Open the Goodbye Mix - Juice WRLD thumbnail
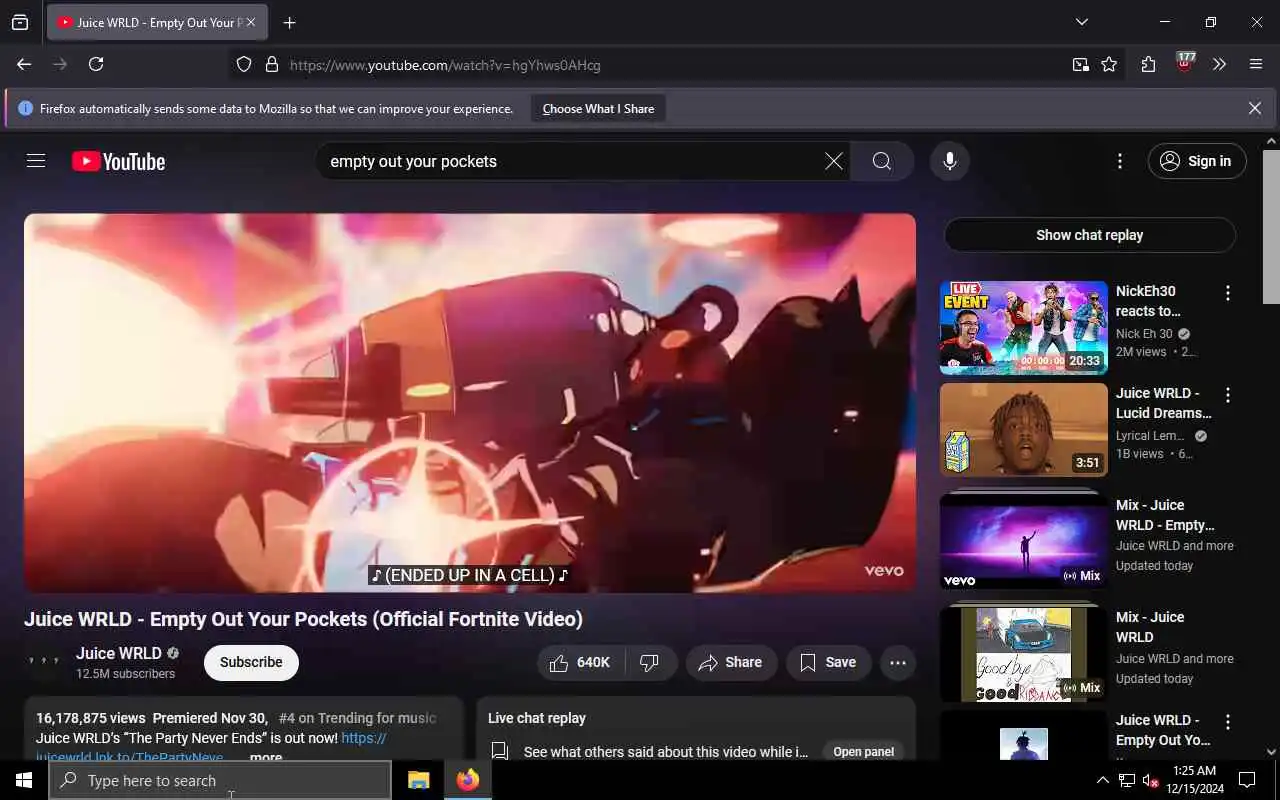The image size is (1280, 800). click(x=1023, y=655)
